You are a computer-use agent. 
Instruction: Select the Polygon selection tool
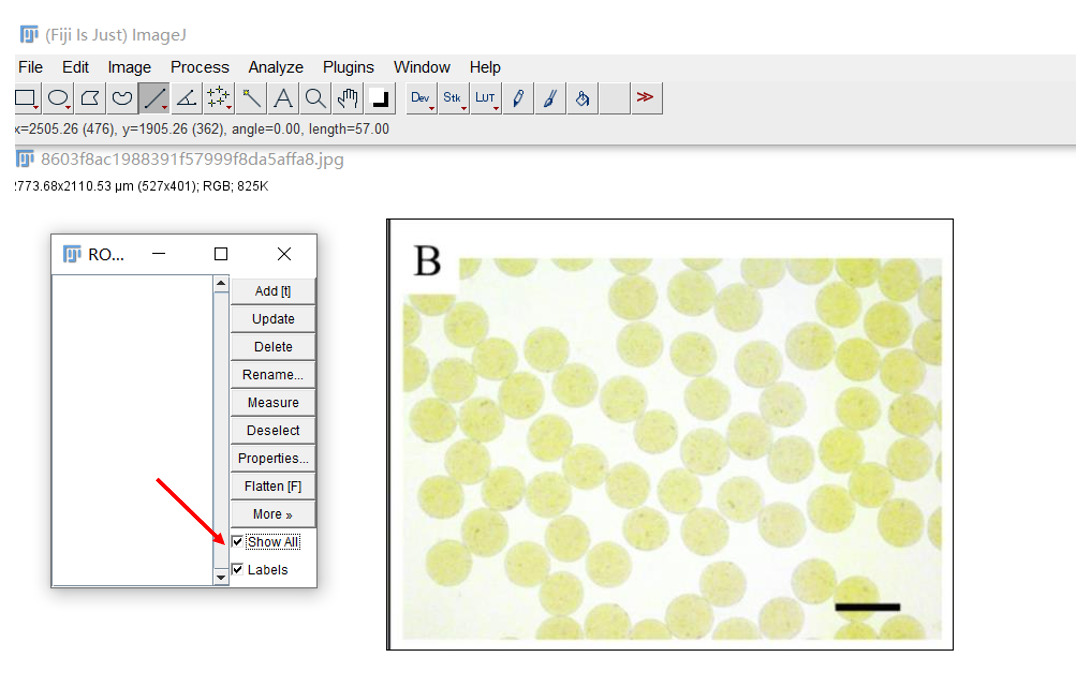point(90,98)
